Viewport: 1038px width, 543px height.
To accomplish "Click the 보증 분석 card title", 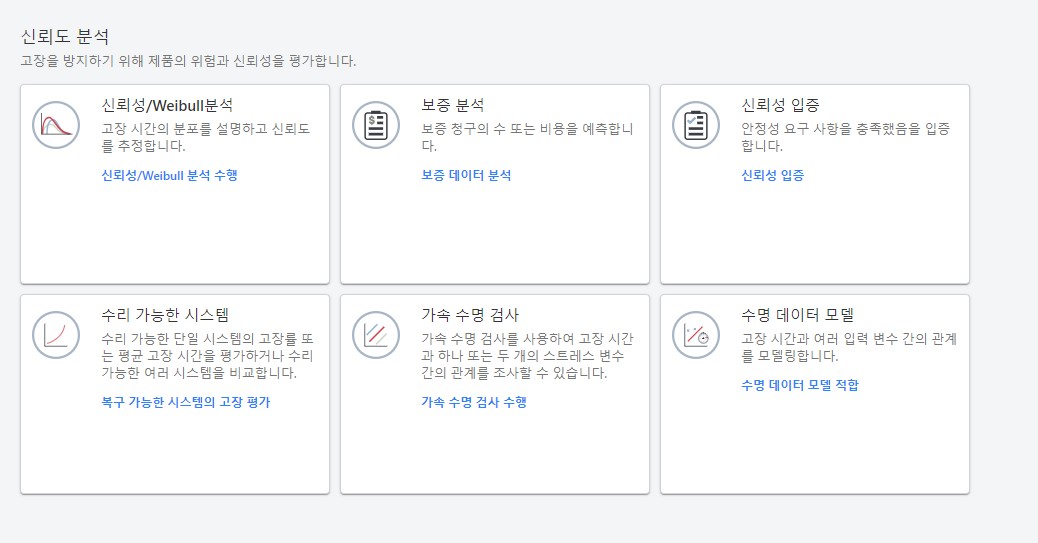I will coord(453,105).
